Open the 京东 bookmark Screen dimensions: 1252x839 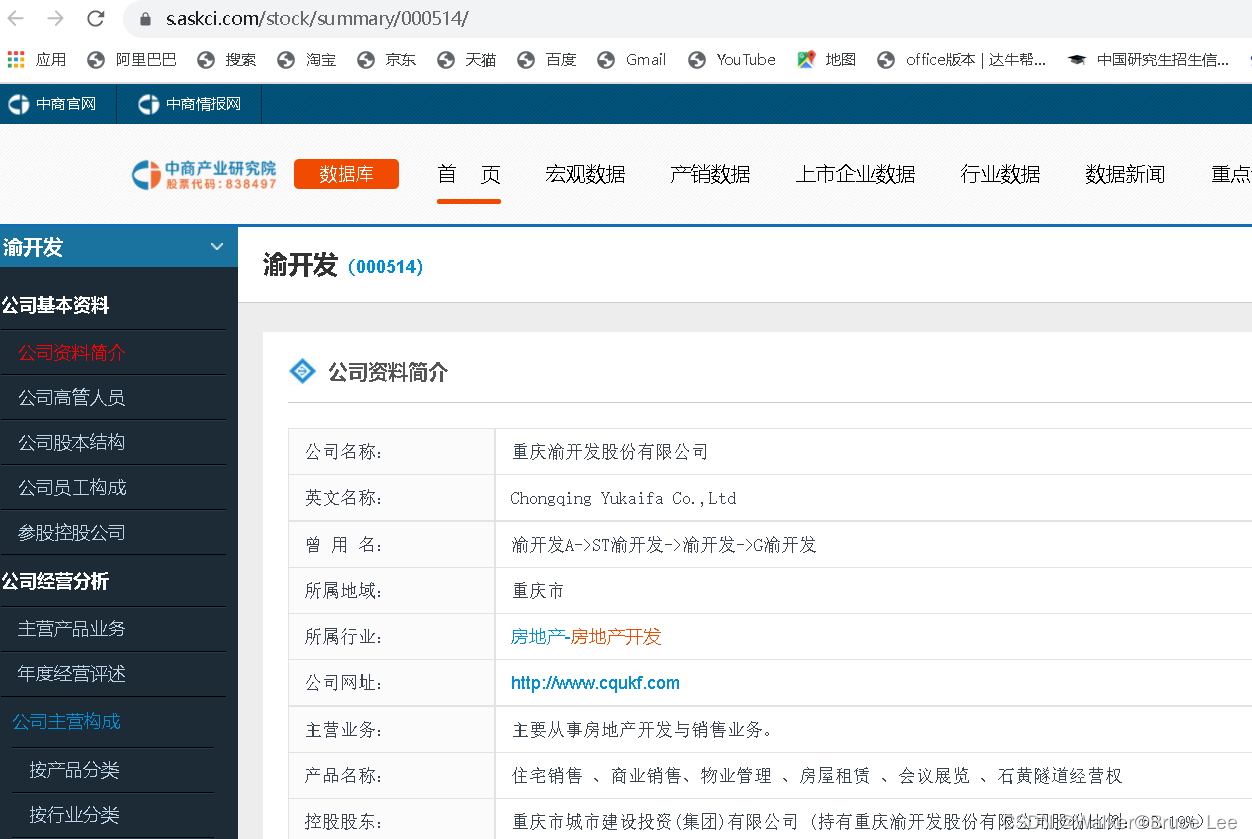tap(387, 60)
